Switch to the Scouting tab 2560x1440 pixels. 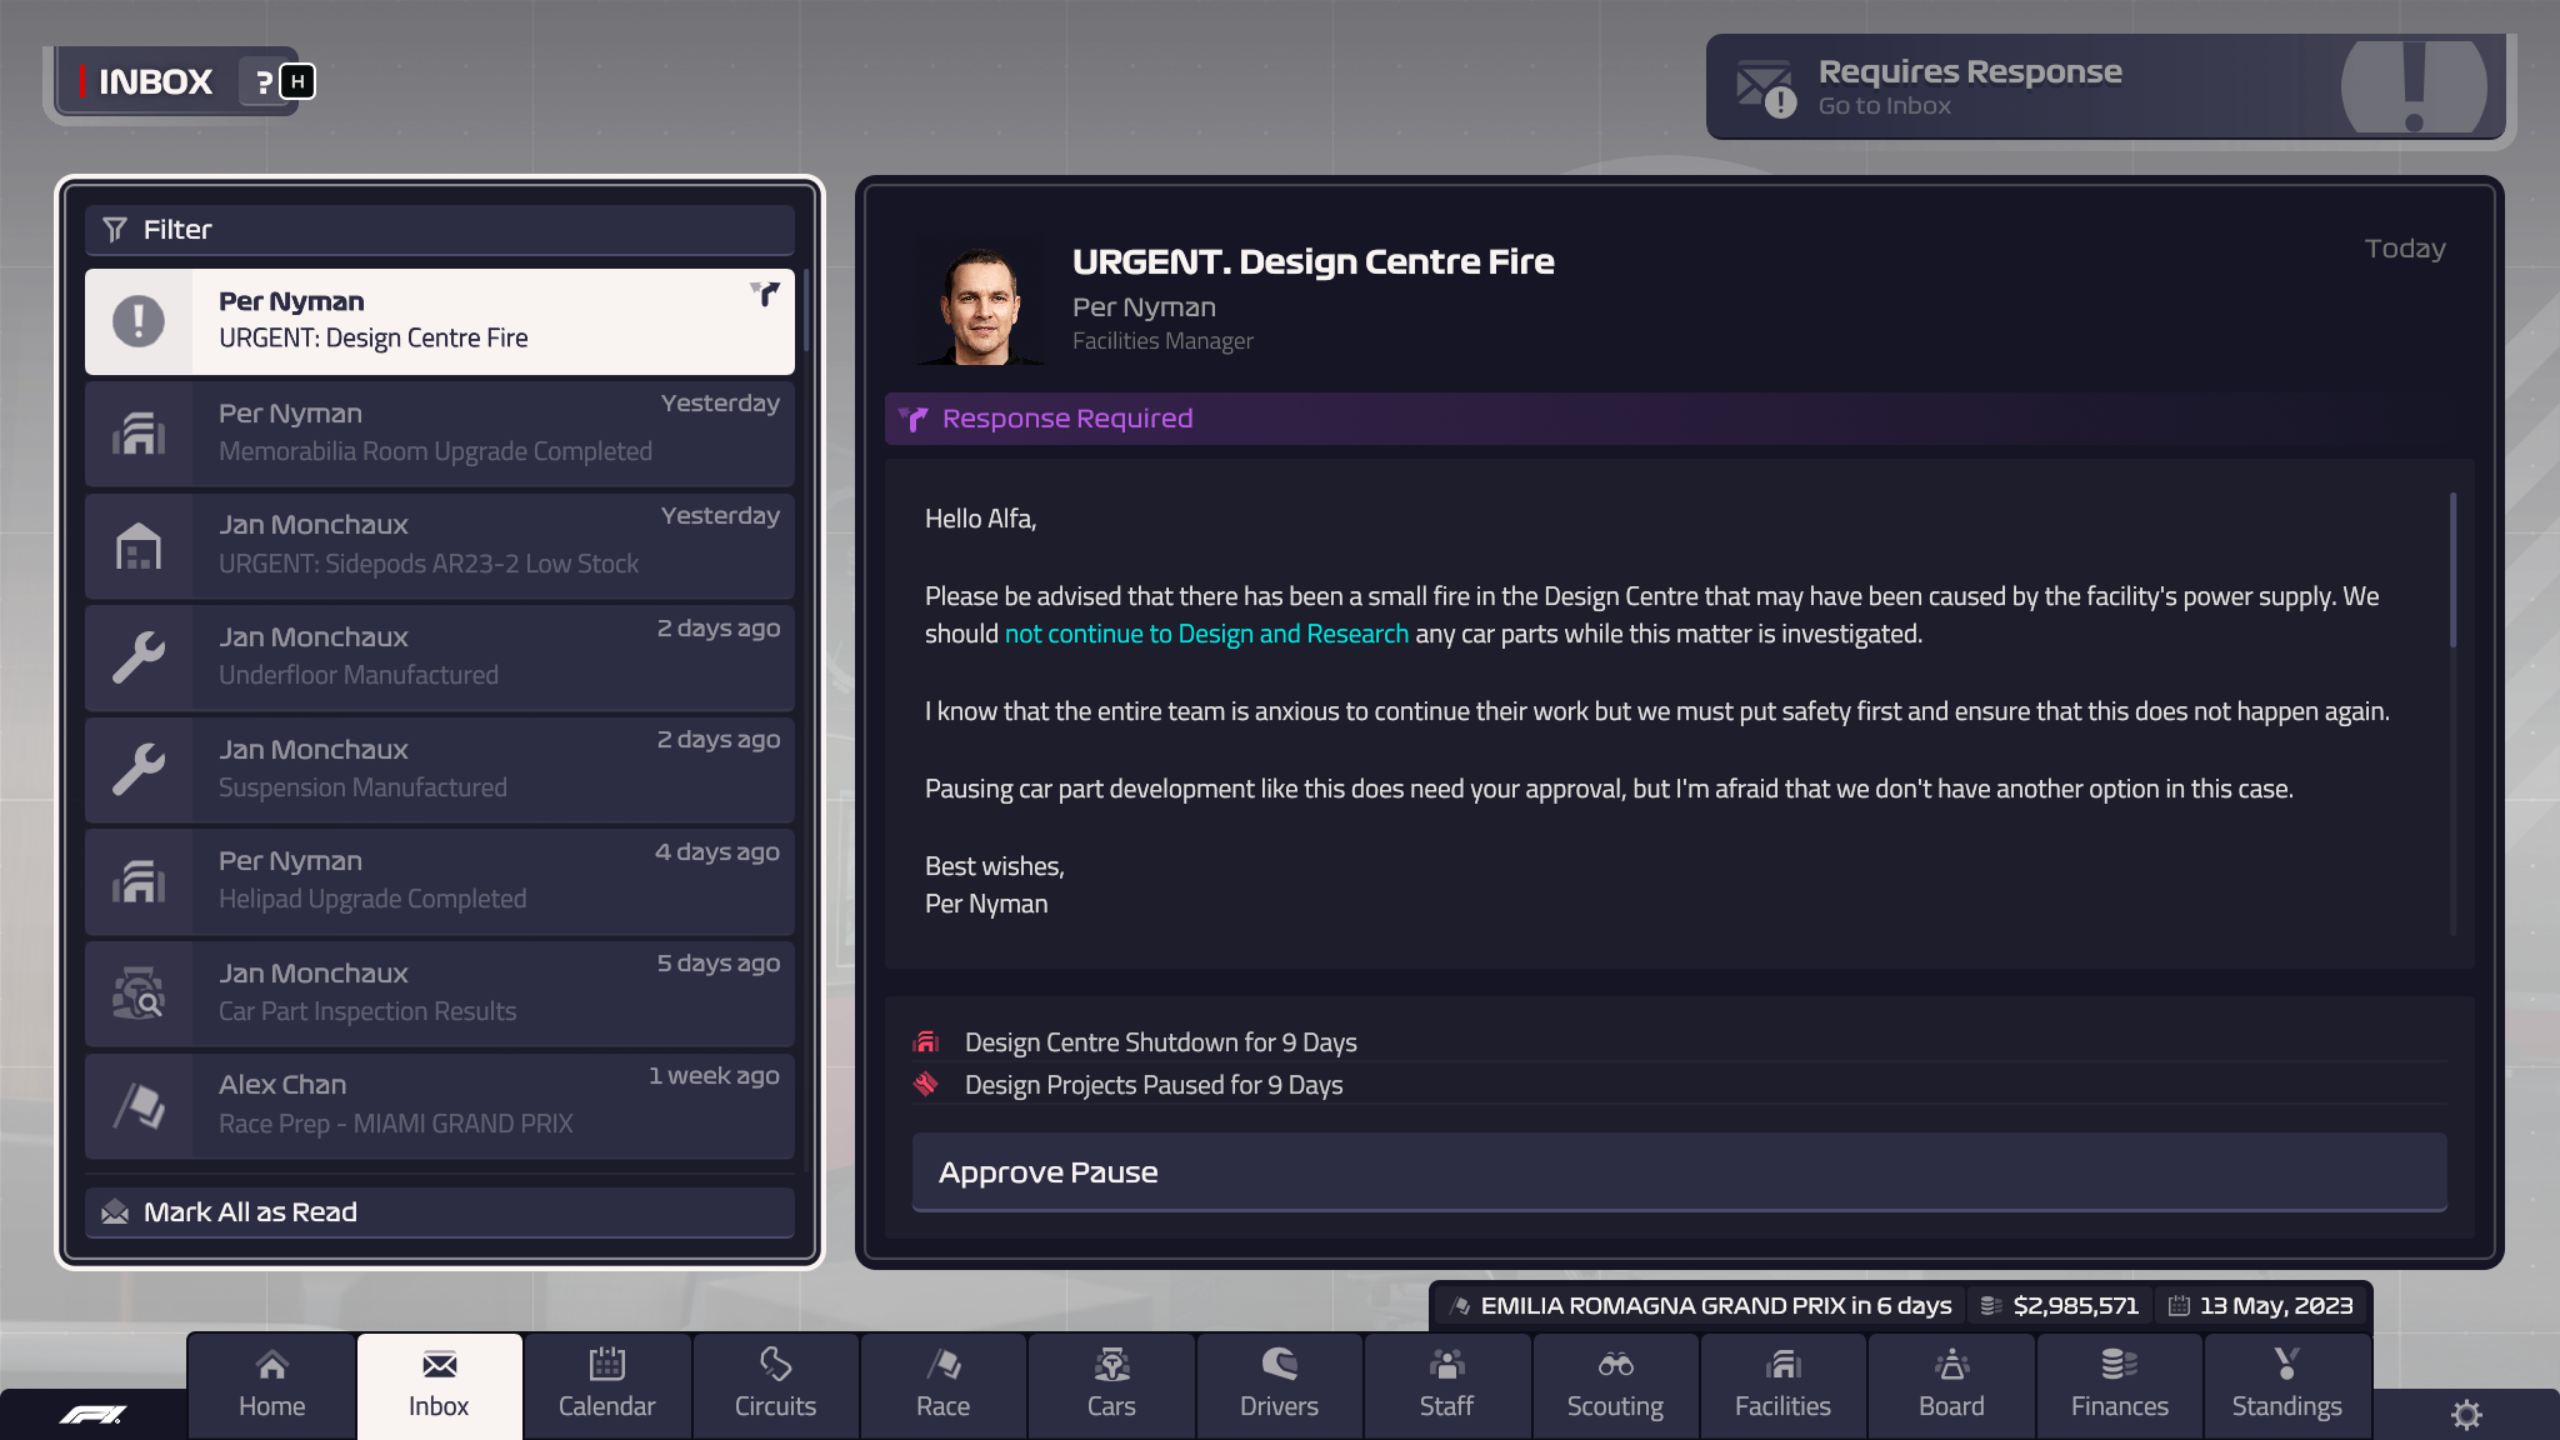coord(1614,1385)
